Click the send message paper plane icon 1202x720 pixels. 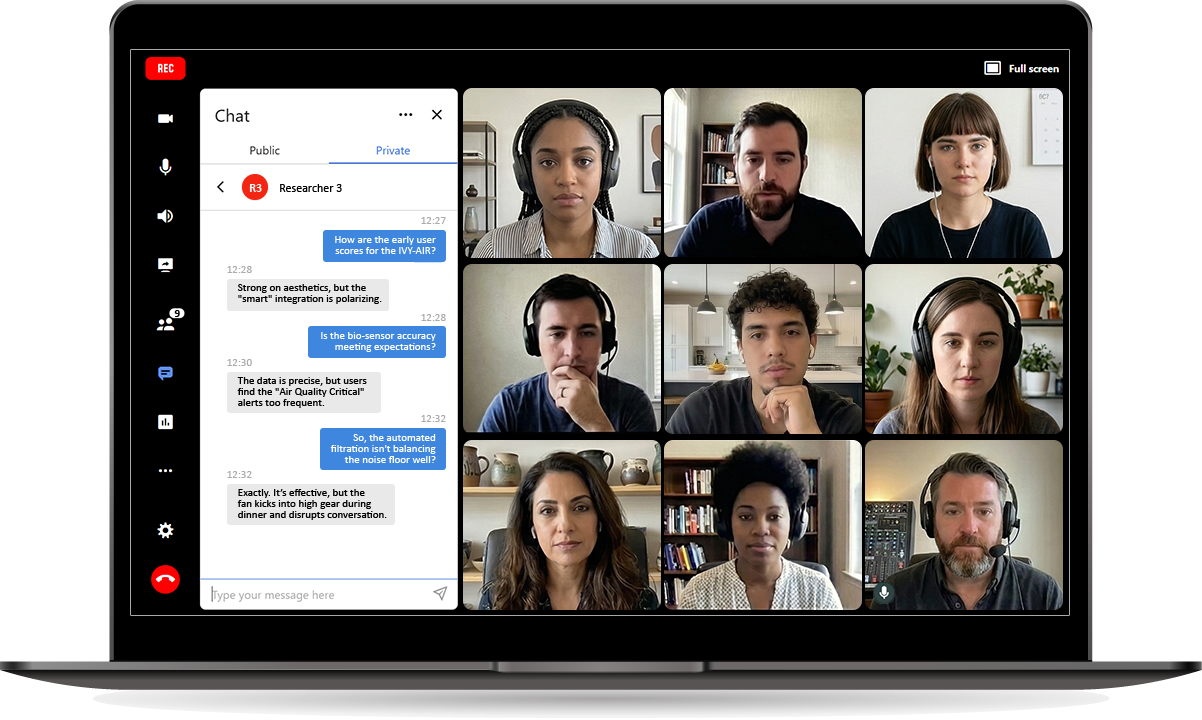[x=440, y=594]
